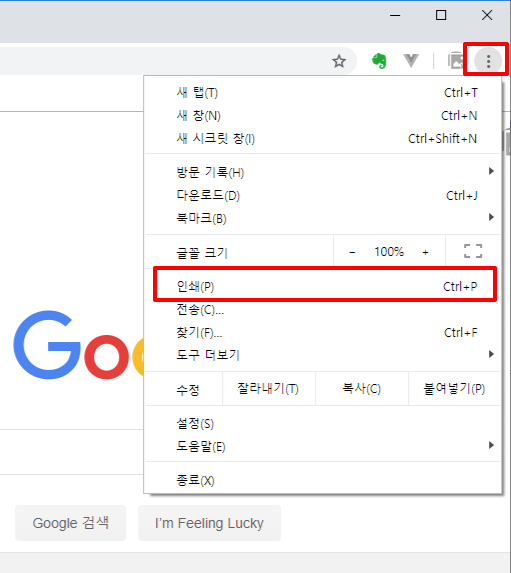Expand the 도움말(E) help submenu
This screenshot has height=573, width=511.
tap(322, 446)
